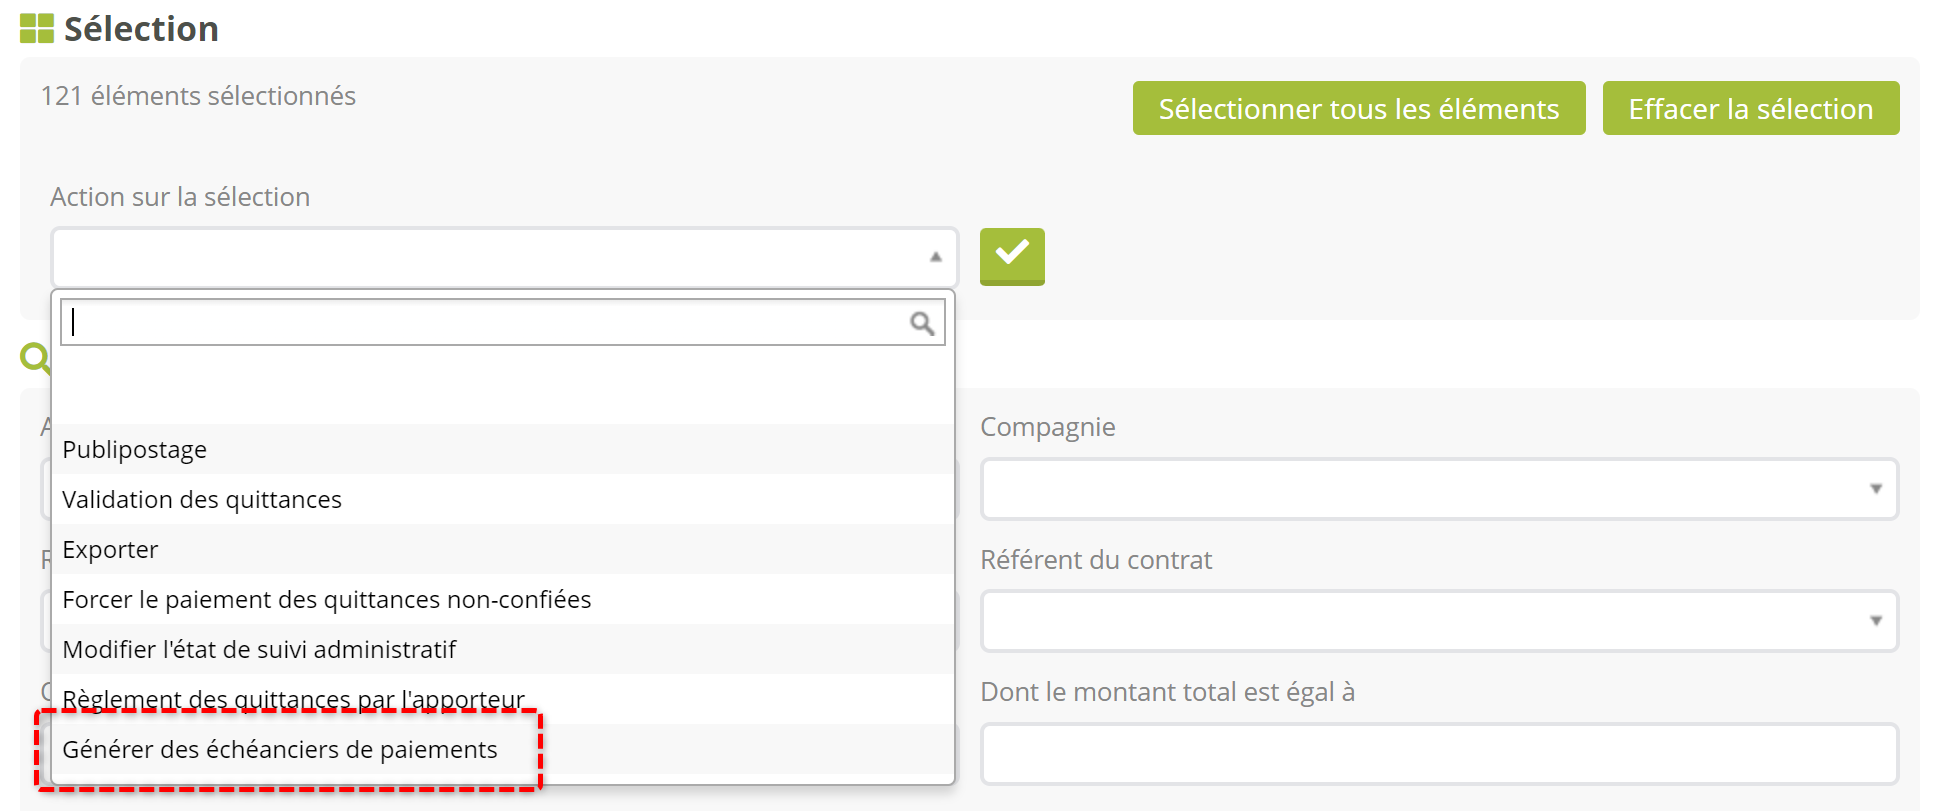Select the Exporter action
Image resolution: width=1941 pixels, height=811 pixels.
(x=110, y=550)
